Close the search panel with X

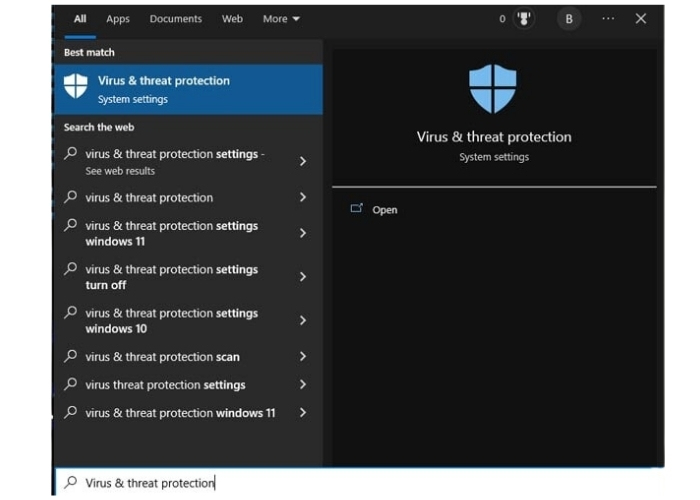point(641,19)
